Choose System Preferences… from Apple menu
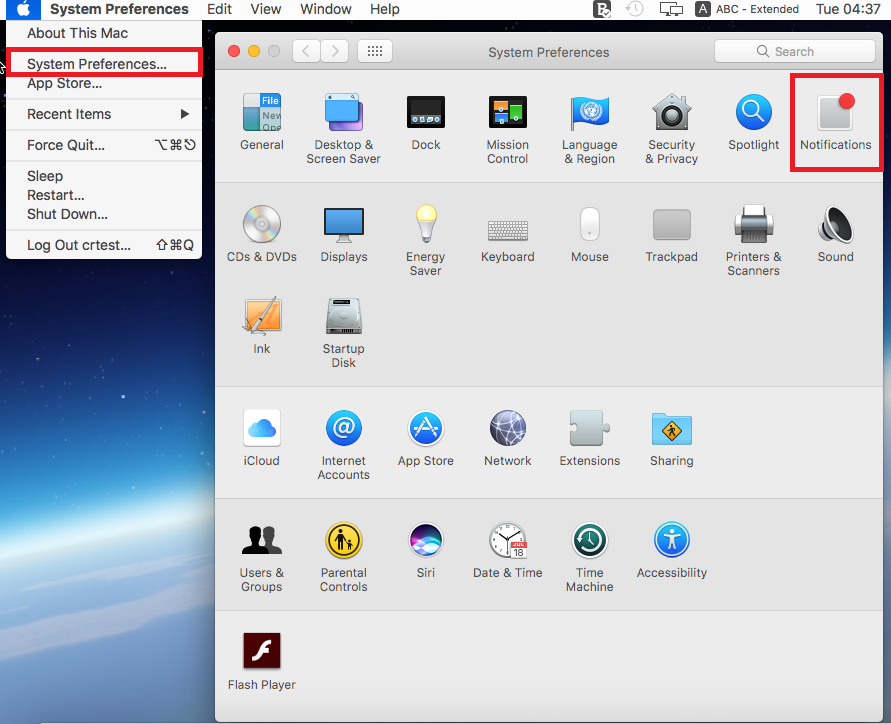 pos(104,64)
